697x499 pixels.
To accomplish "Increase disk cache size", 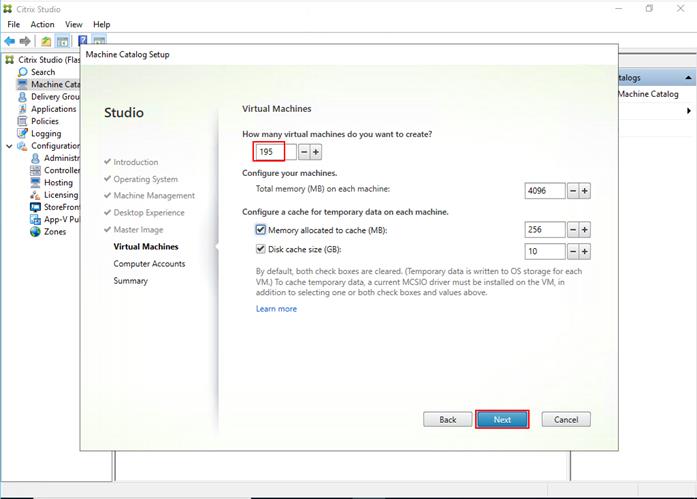I will point(585,251).
